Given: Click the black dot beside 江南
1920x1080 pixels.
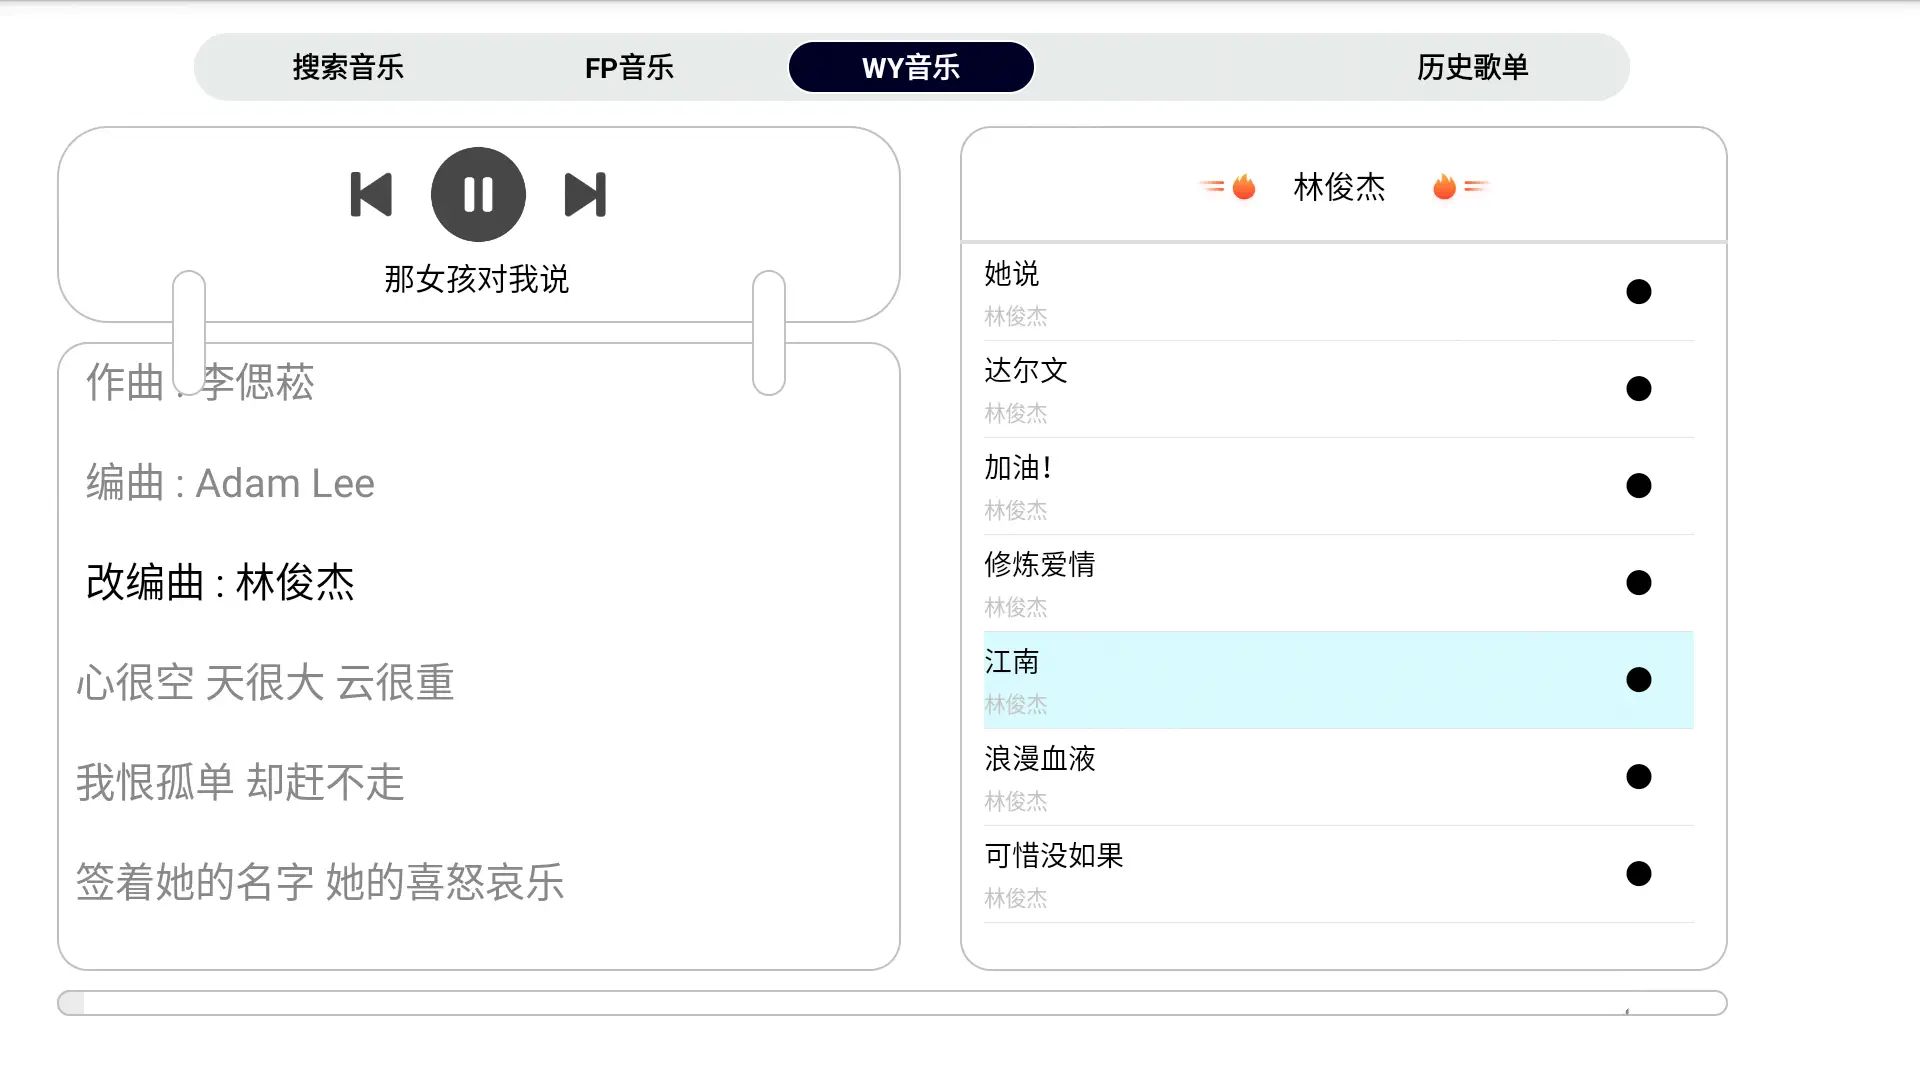Looking at the screenshot, I should 1638,679.
